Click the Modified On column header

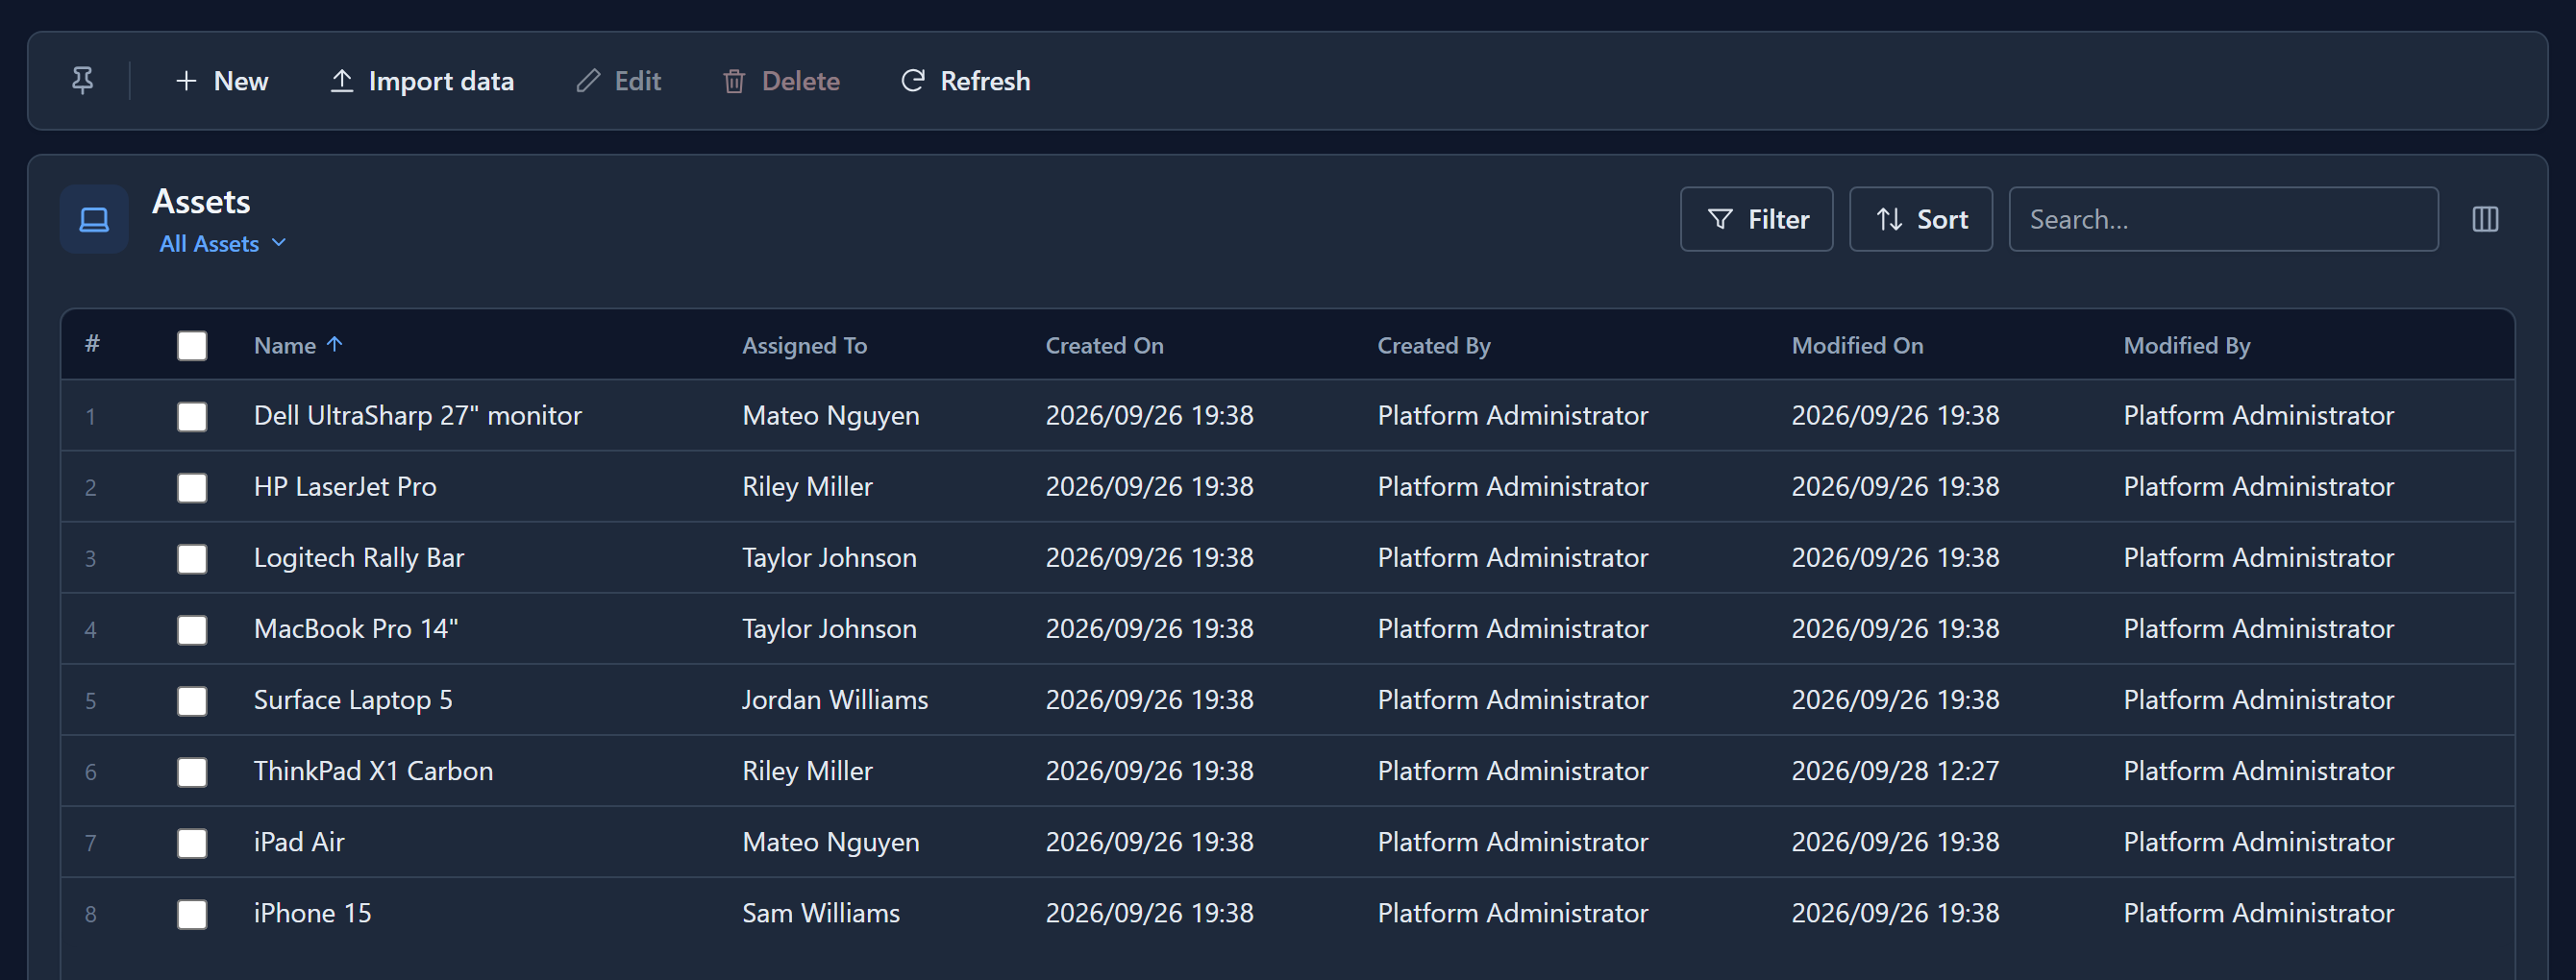[x=1857, y=345]
